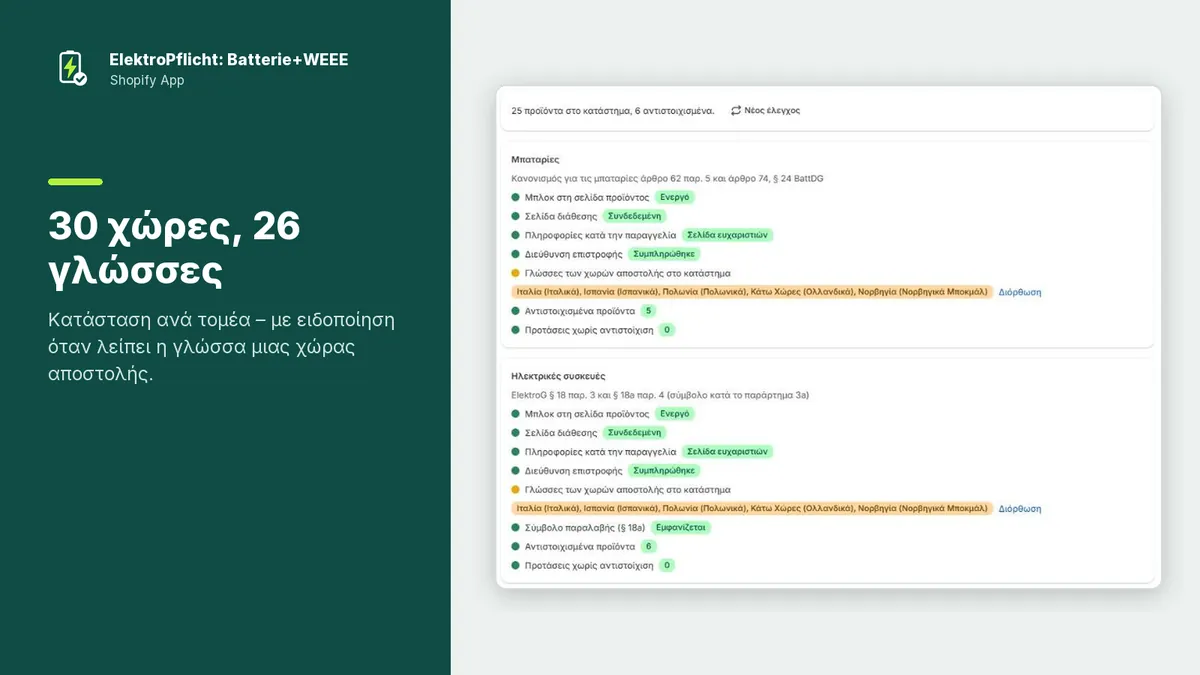Click the Ενεργό badge in the Μπαταρίες section
Image resolution: width=1200 pixels, height=675 pixels.
(x=675, y=197)
